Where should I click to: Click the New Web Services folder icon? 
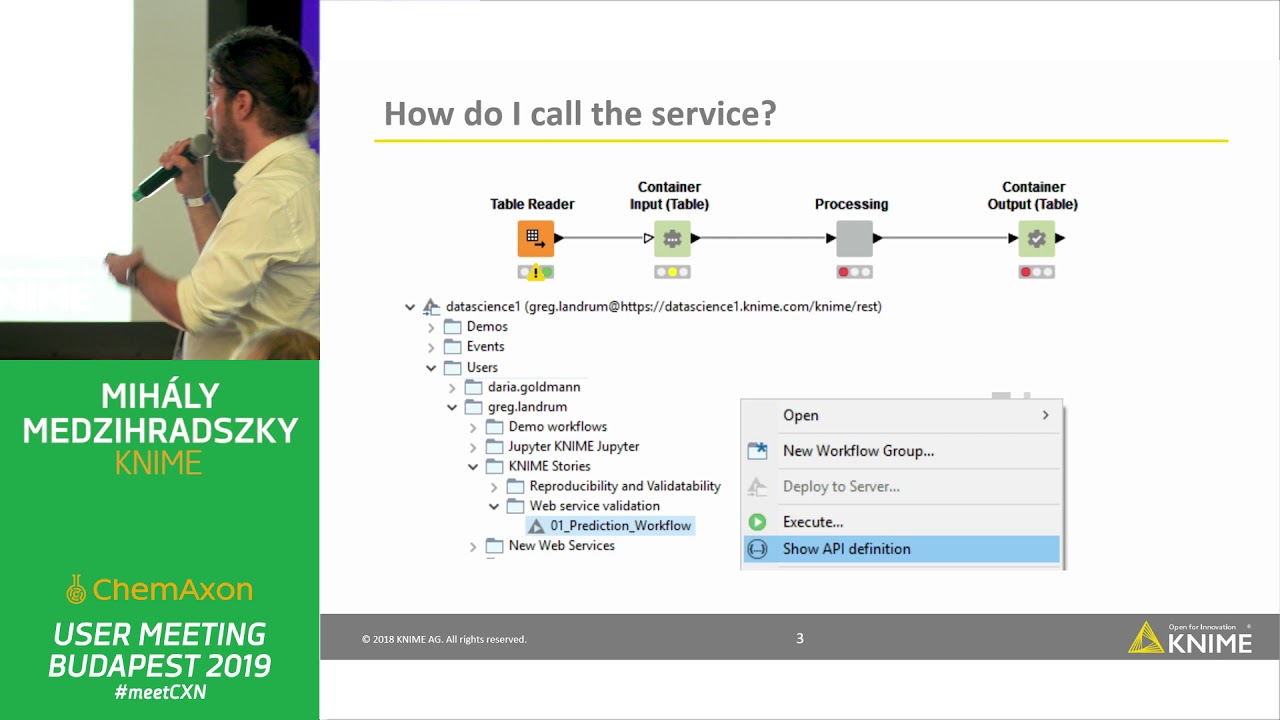pos(494,546)
